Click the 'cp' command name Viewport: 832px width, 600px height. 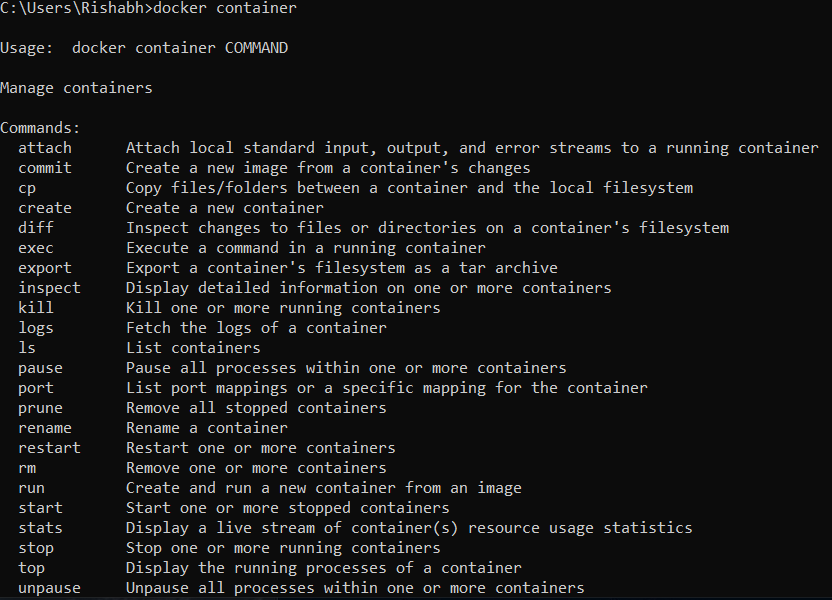point(27,188)
